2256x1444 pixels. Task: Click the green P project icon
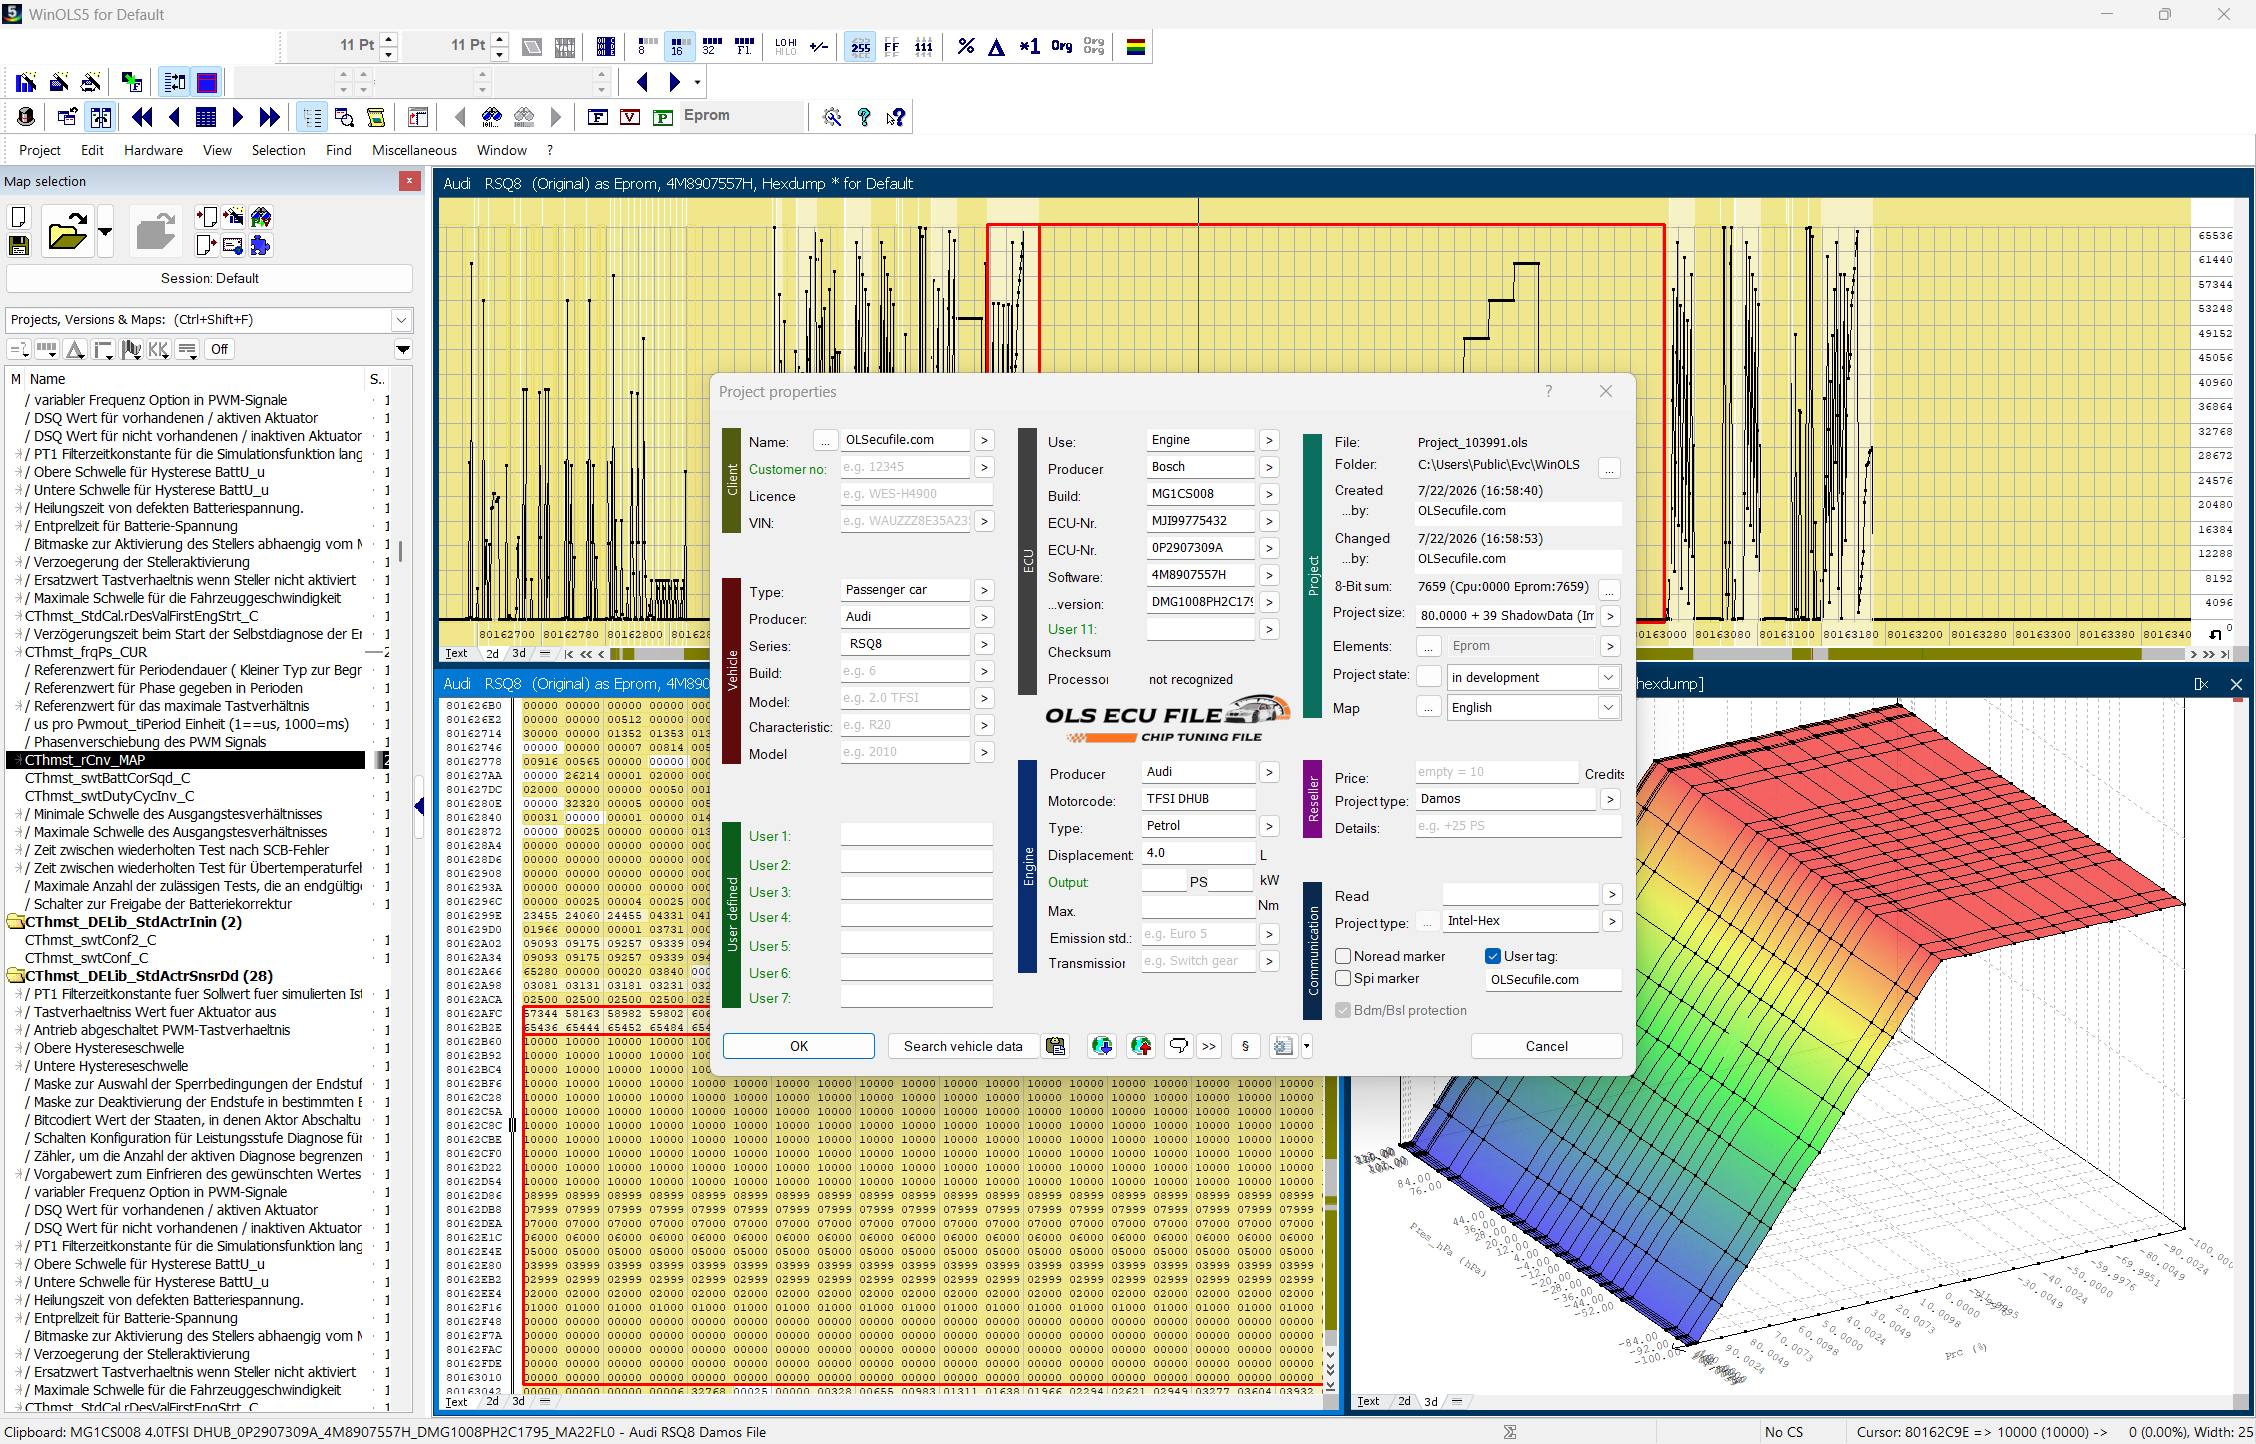pyautogui.click(x=662, y=117)
